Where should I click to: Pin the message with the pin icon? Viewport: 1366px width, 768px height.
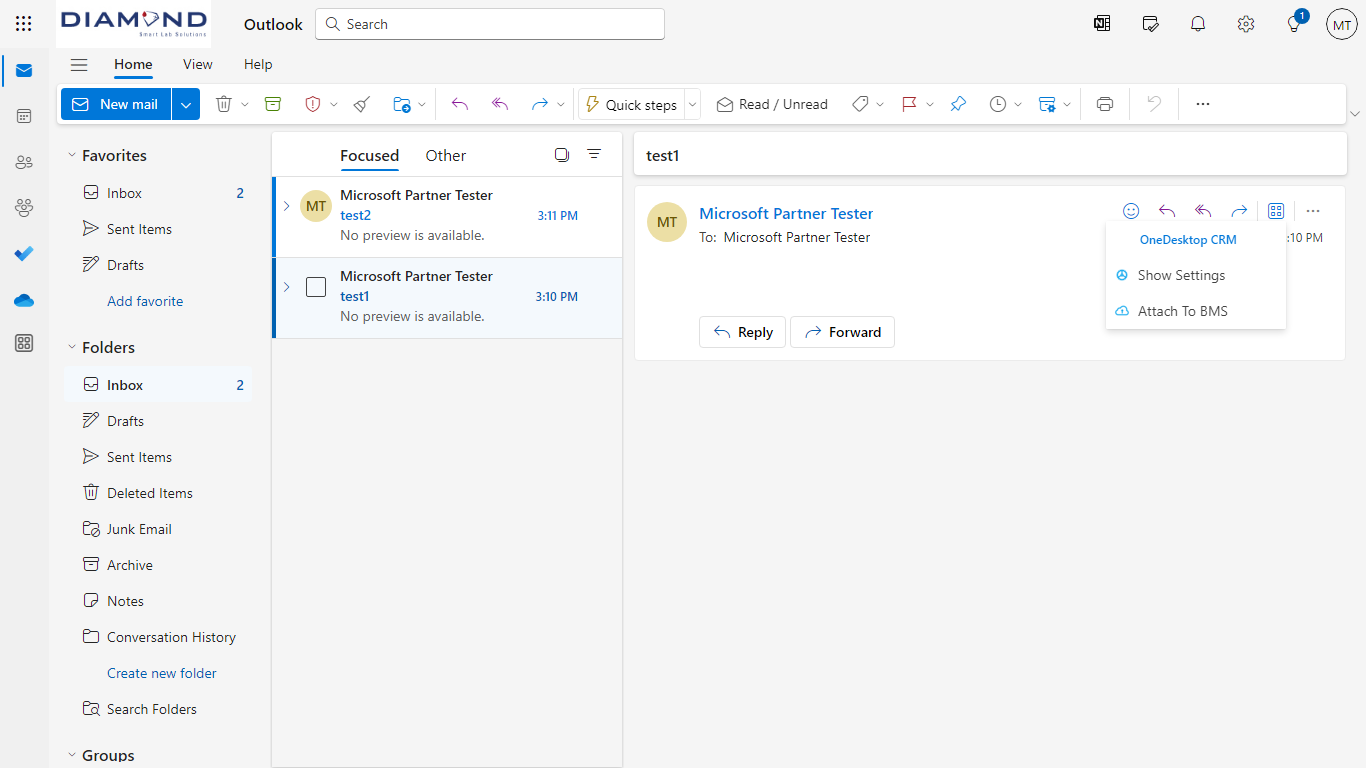point(958,104)
